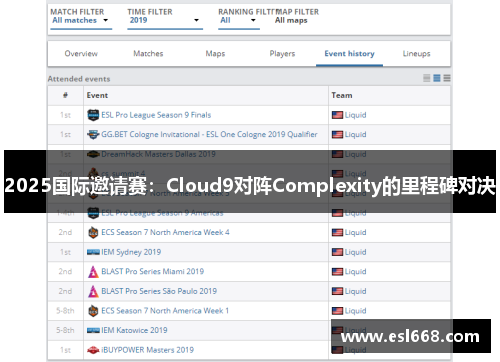500x362 pixels.
Task: Open the Time Filter 2019 dropdown
Action: point(165,20)
